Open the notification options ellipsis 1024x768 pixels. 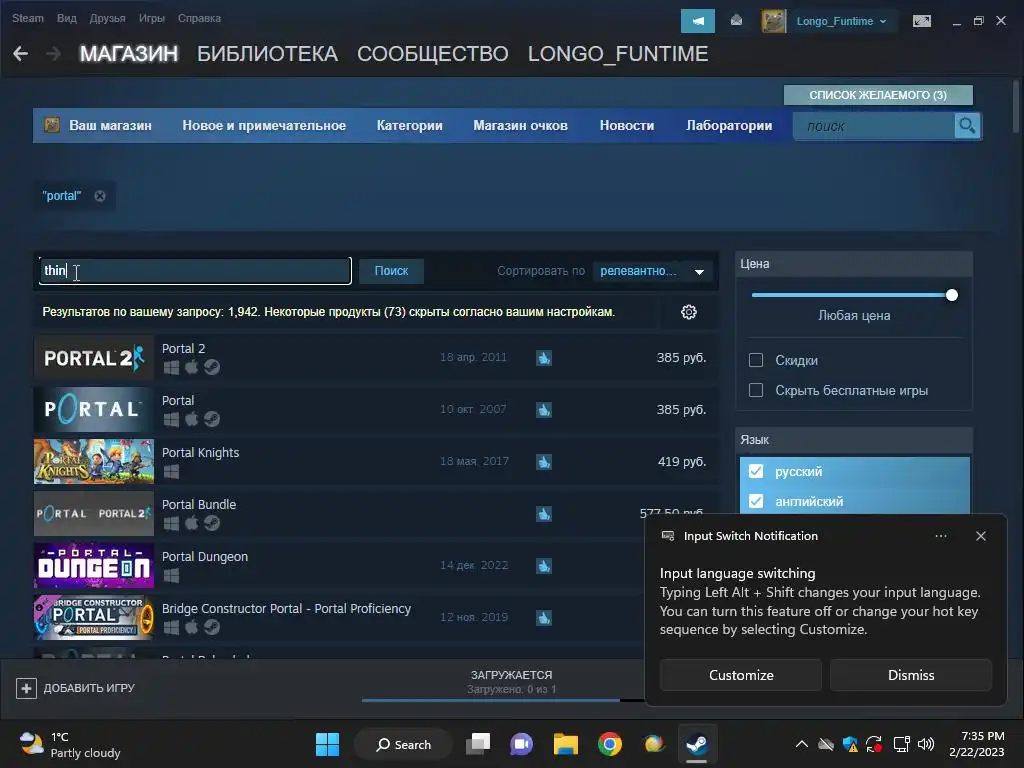[940, 536]
